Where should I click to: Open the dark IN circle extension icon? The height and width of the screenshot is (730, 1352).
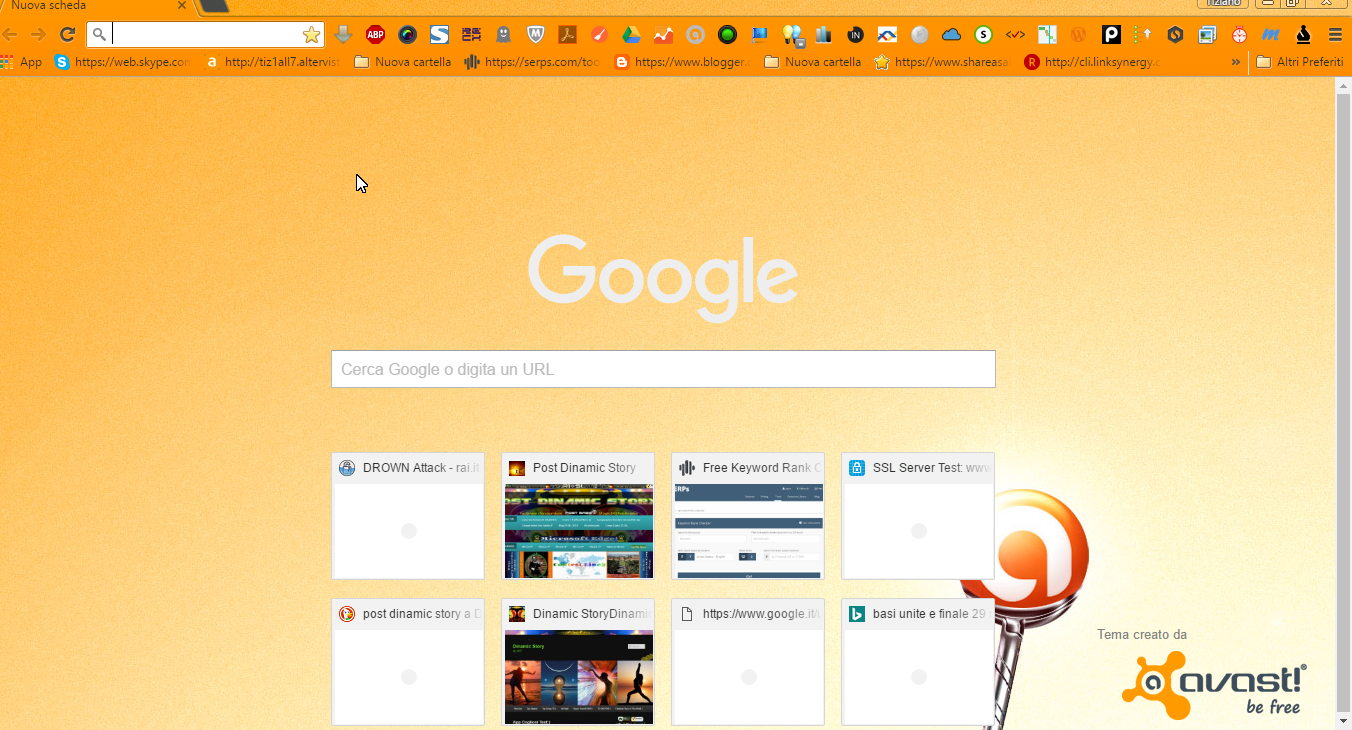tap(855, 35)
